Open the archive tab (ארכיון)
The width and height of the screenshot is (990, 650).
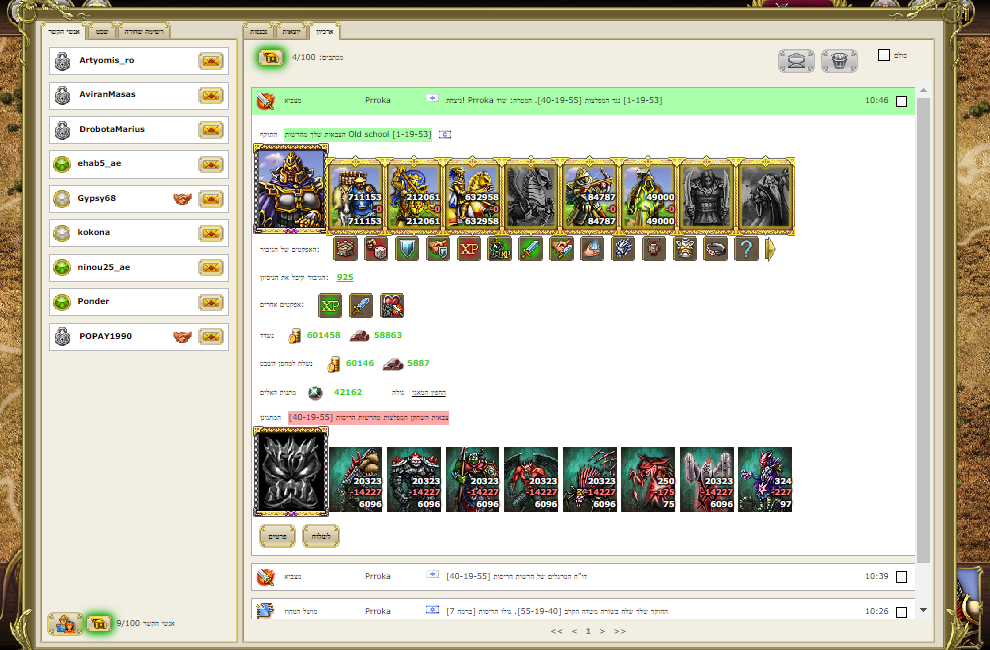(x=325, y=32)
